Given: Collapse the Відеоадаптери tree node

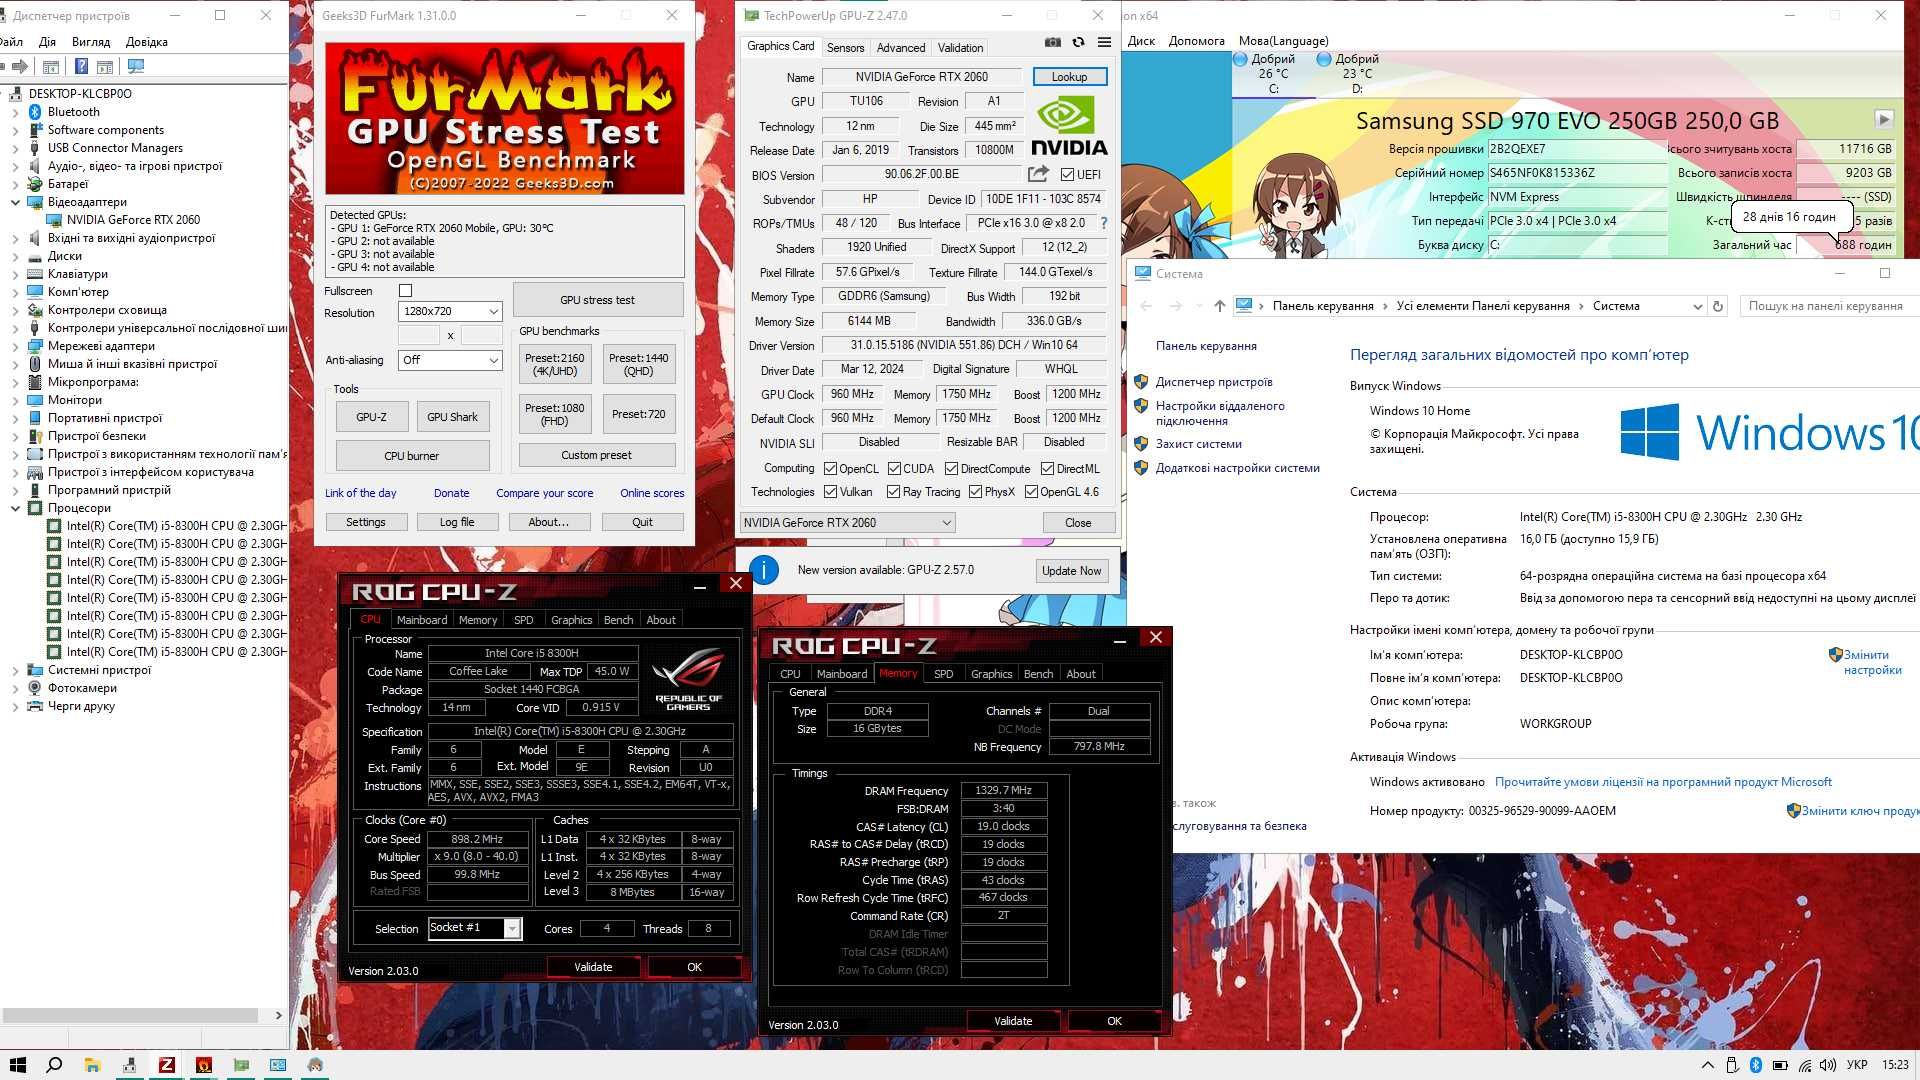Looking at the screenshot, I should (x=15, y=202).
